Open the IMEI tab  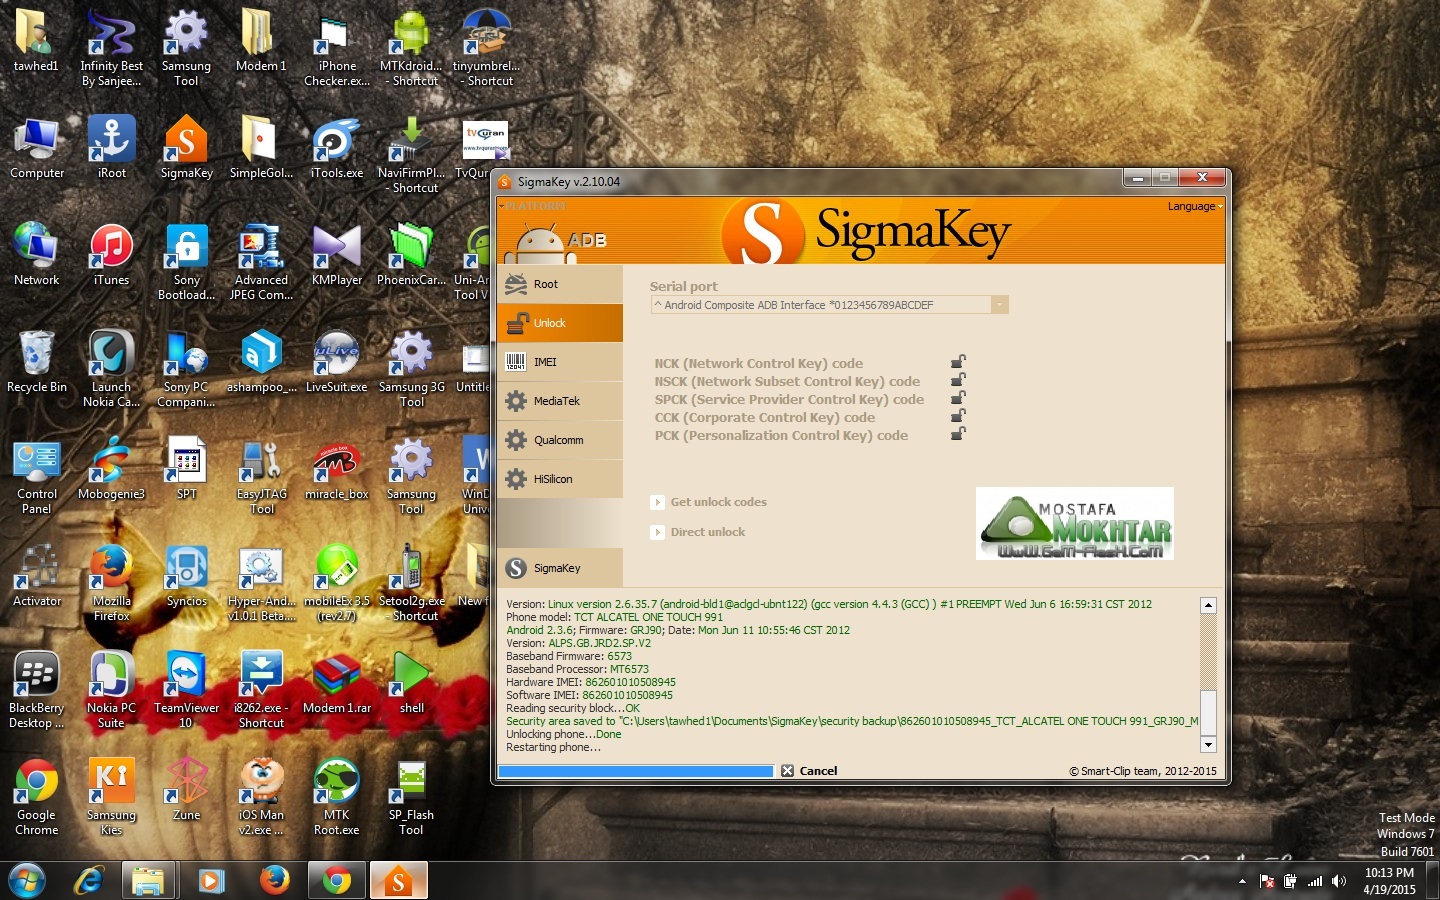(x=559, y=362)
